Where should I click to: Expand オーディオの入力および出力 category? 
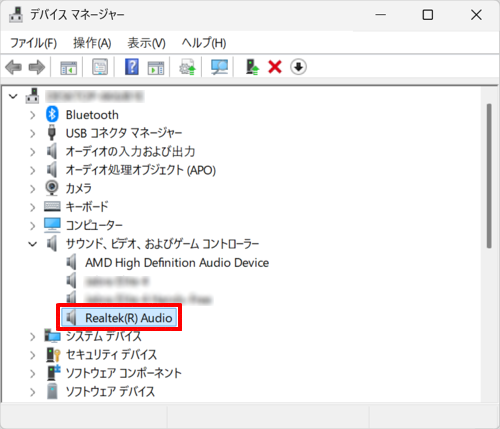[32, 152]
